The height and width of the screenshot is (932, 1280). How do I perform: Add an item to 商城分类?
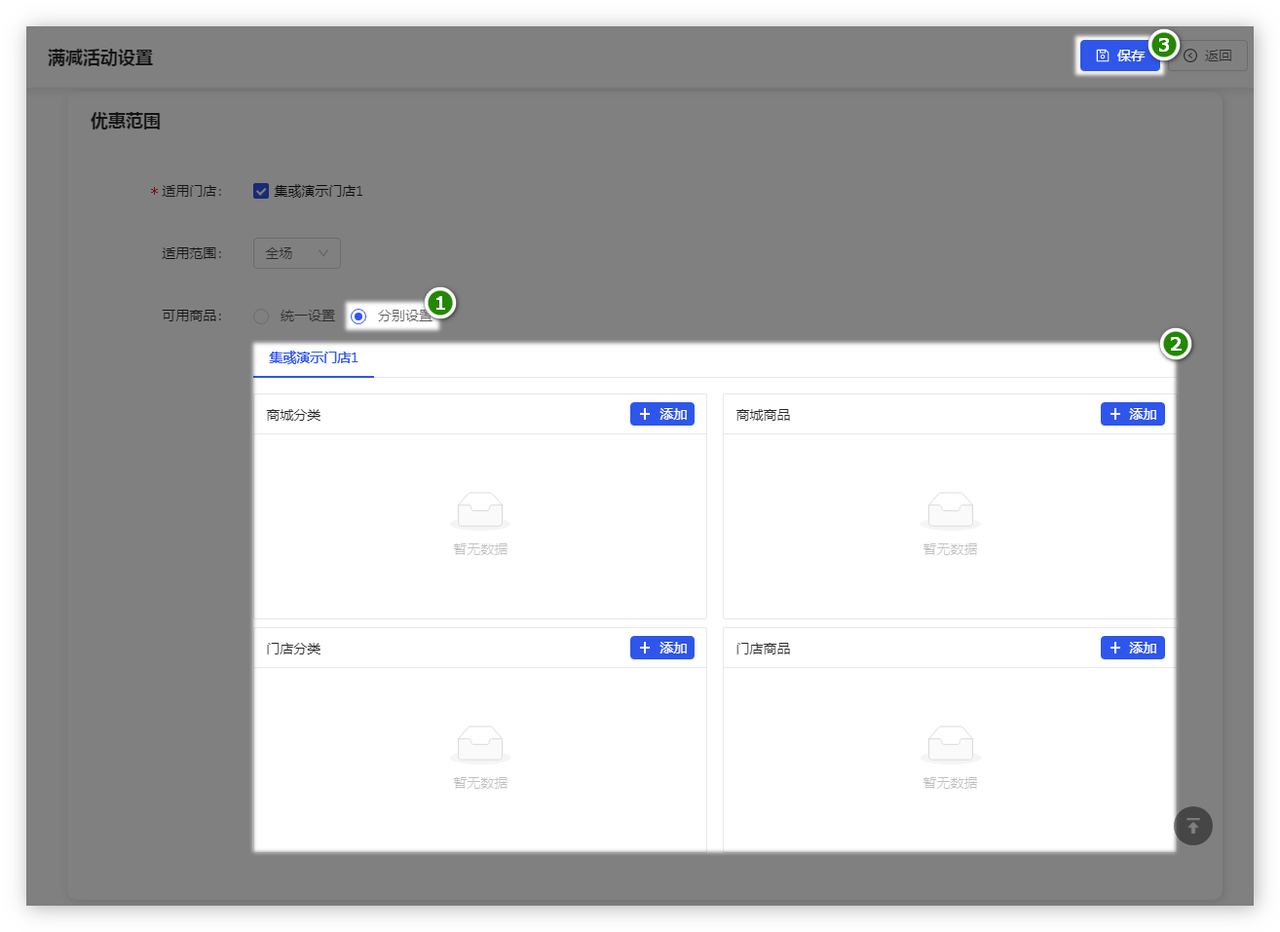662,414
